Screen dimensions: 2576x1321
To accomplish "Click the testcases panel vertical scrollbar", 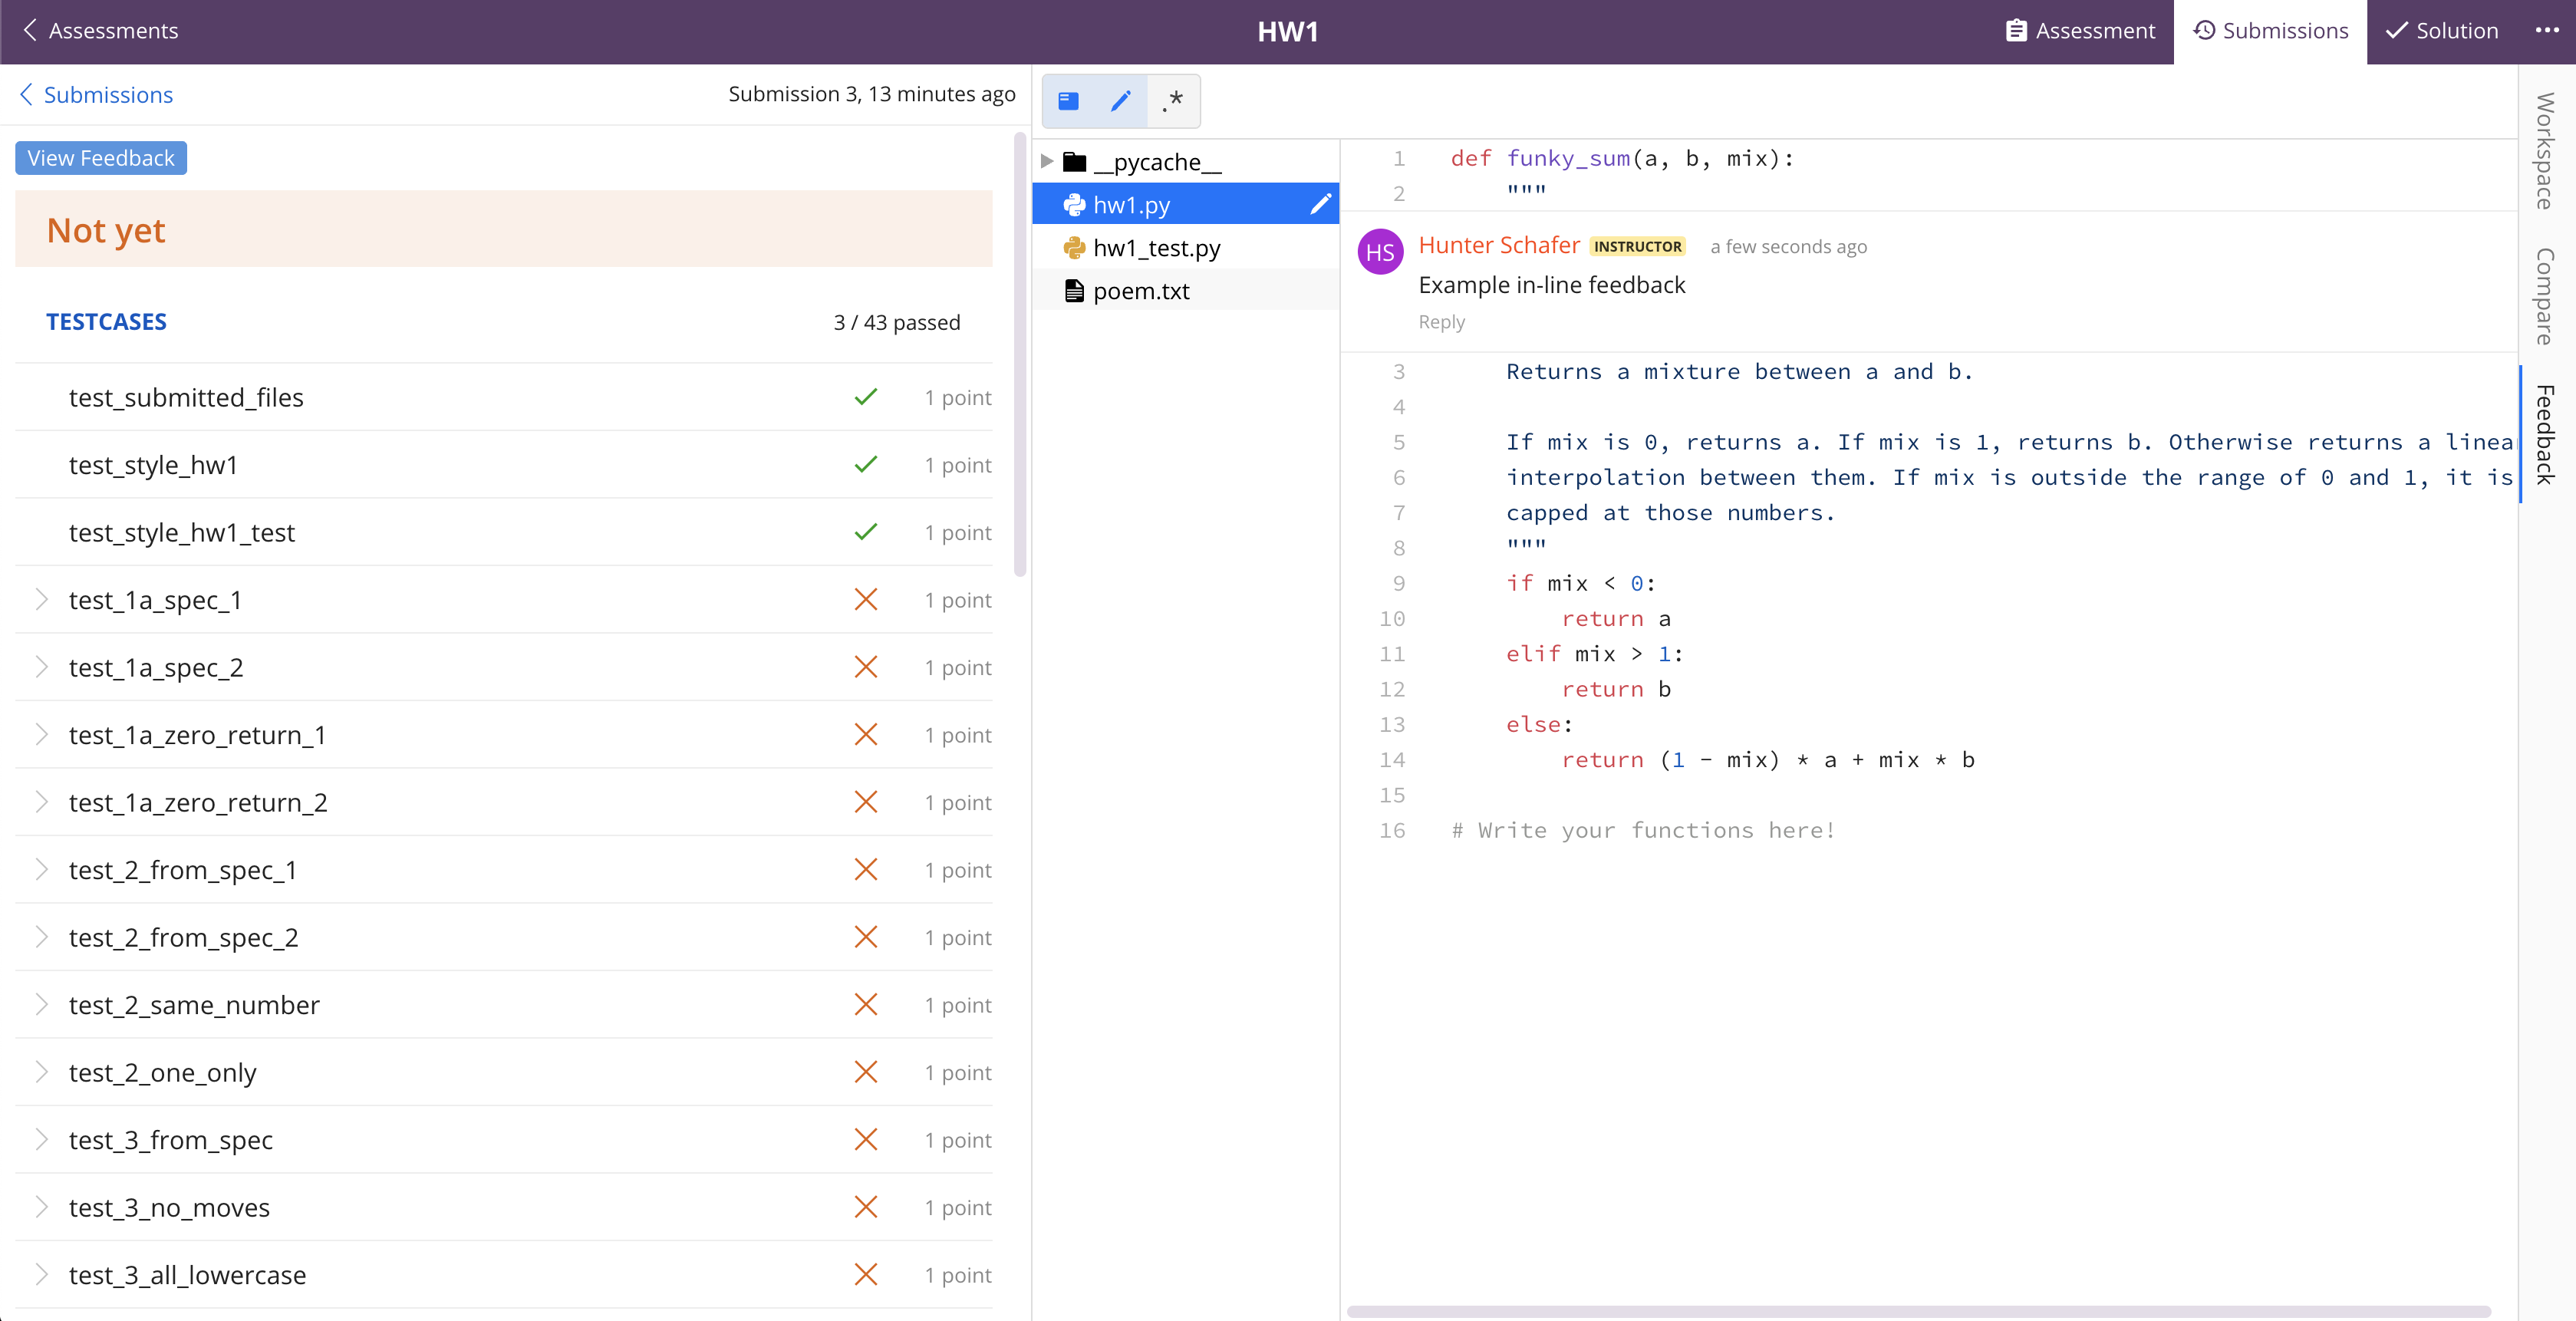I will pos(1020,355).
